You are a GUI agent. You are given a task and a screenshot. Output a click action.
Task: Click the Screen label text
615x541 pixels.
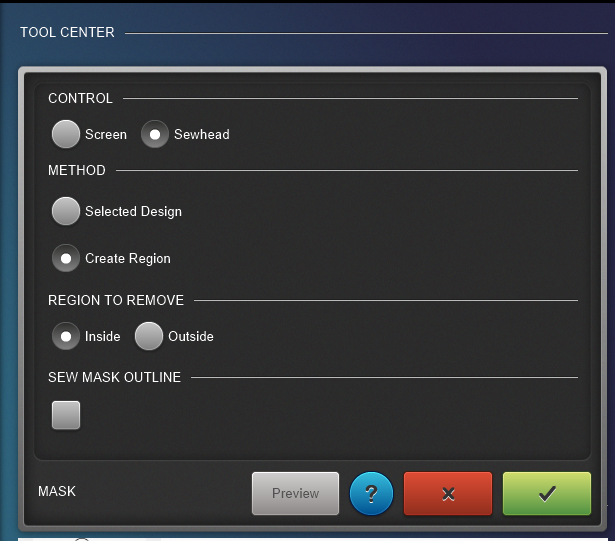click(x=106, y=134)
